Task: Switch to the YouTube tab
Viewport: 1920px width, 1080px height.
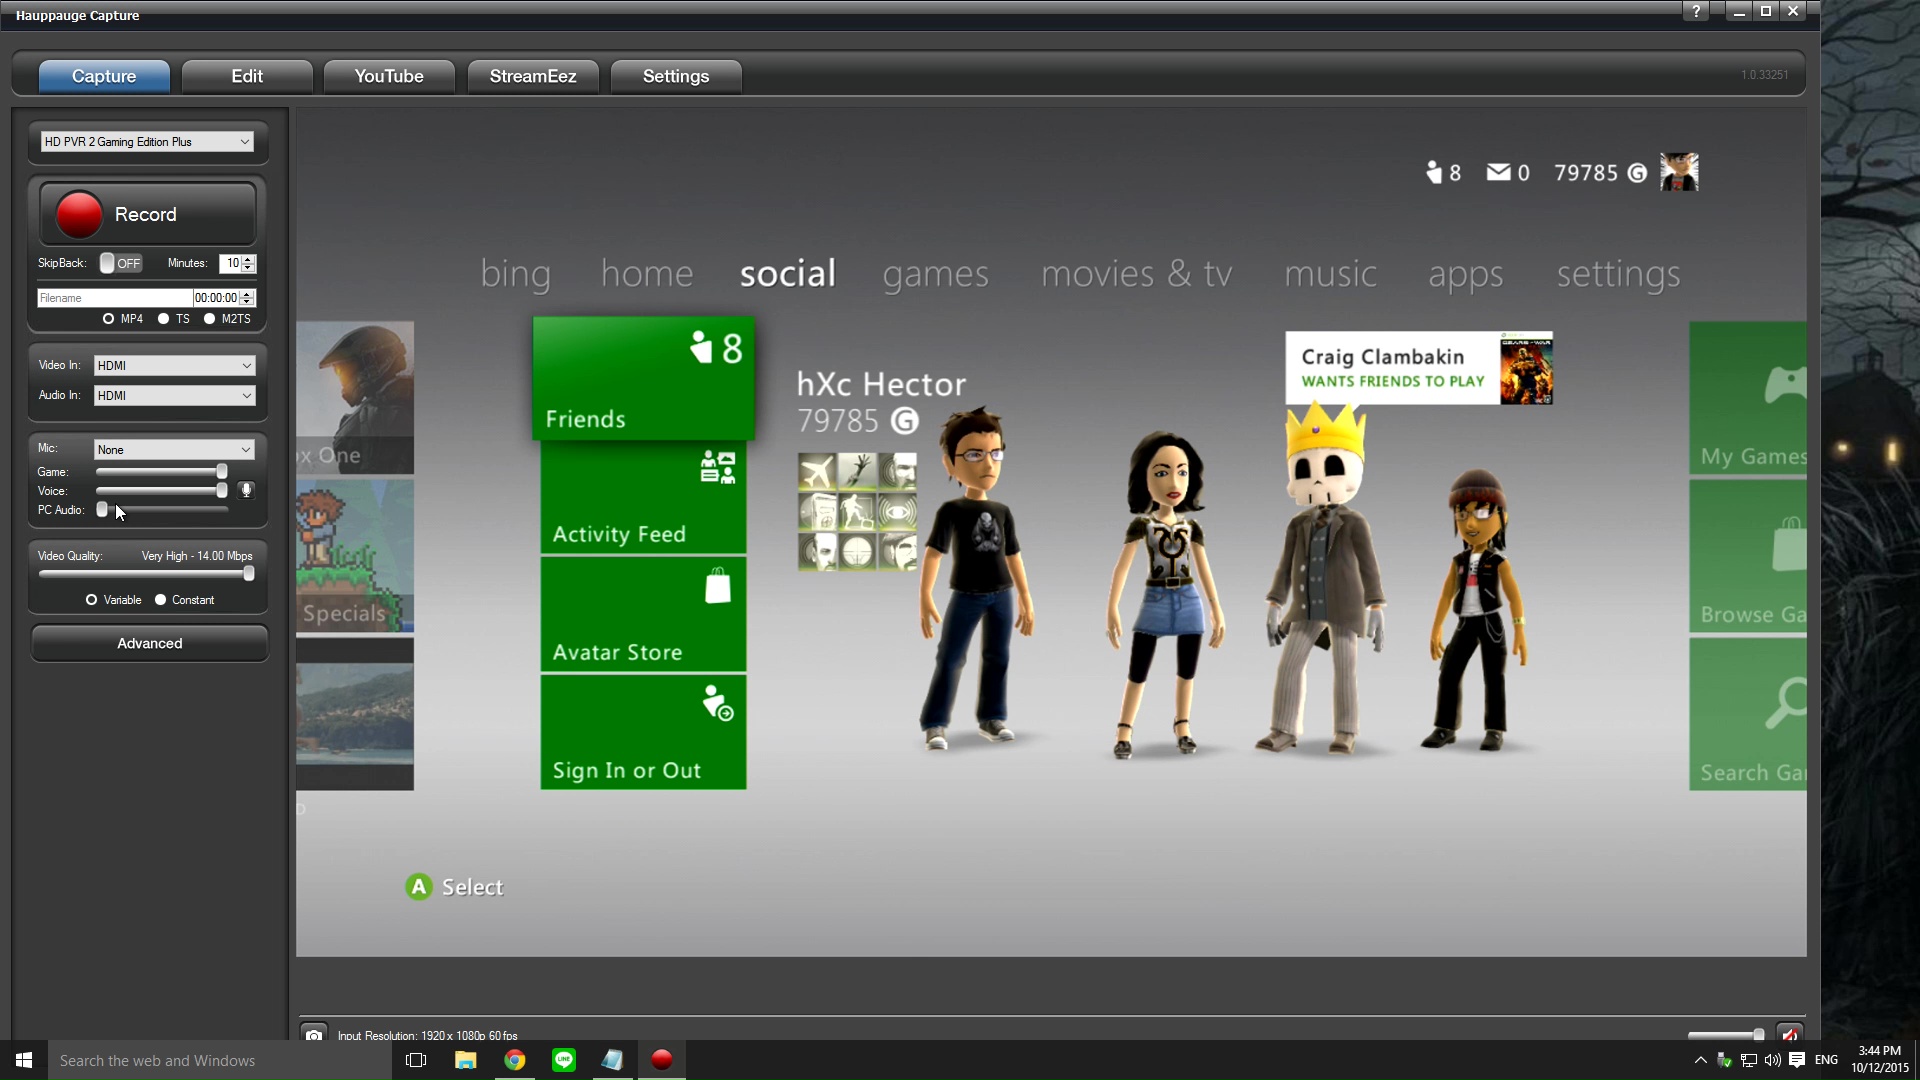Action: (389, 76)
